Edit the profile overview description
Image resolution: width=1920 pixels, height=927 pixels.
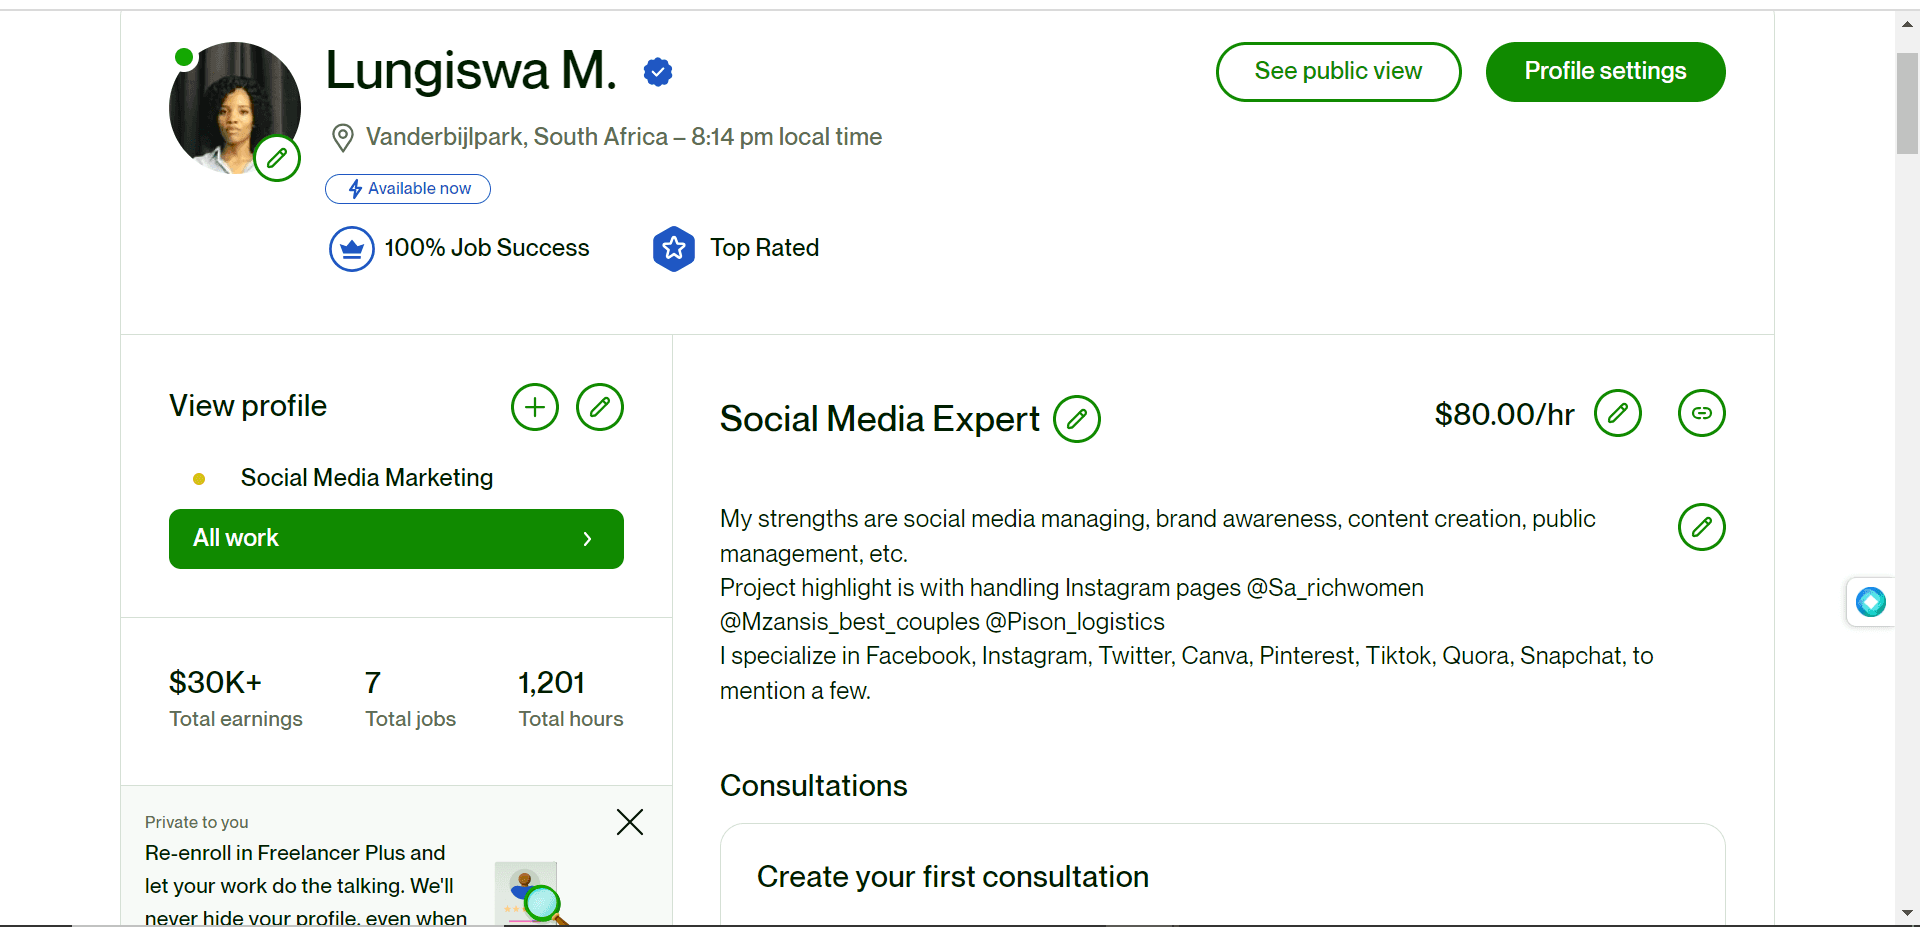pos(1702,527)
